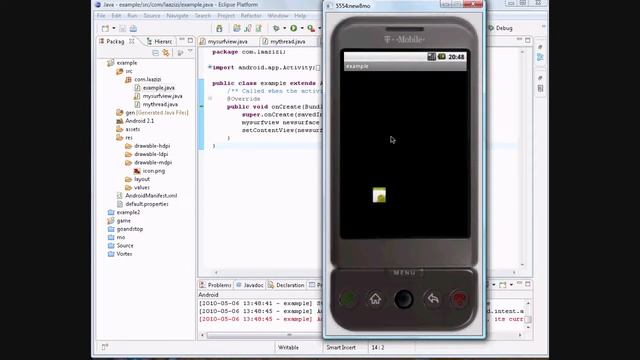640x360 pixels.
Task: Open the Navigate menu
Action: coord(177,16)
